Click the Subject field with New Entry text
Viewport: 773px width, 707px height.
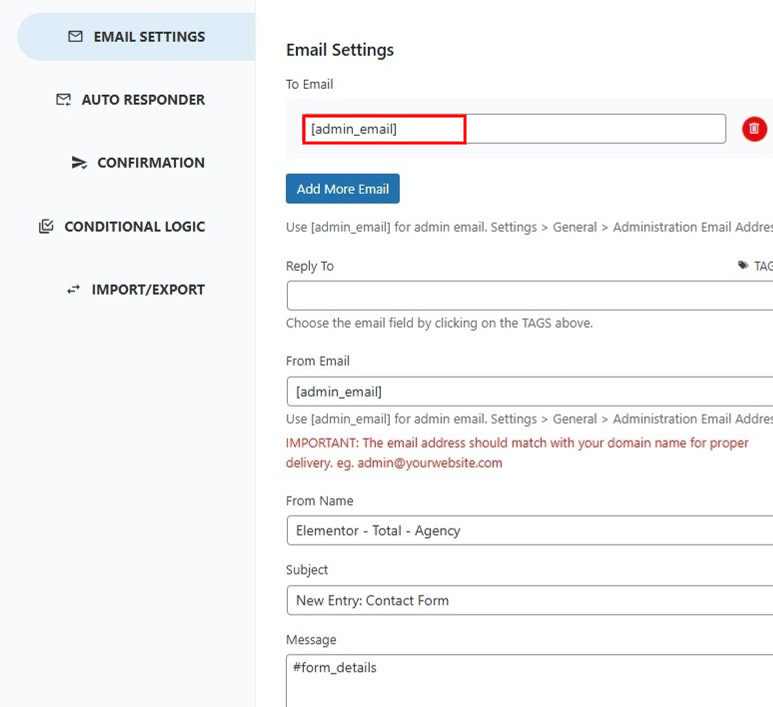(530, 600)
